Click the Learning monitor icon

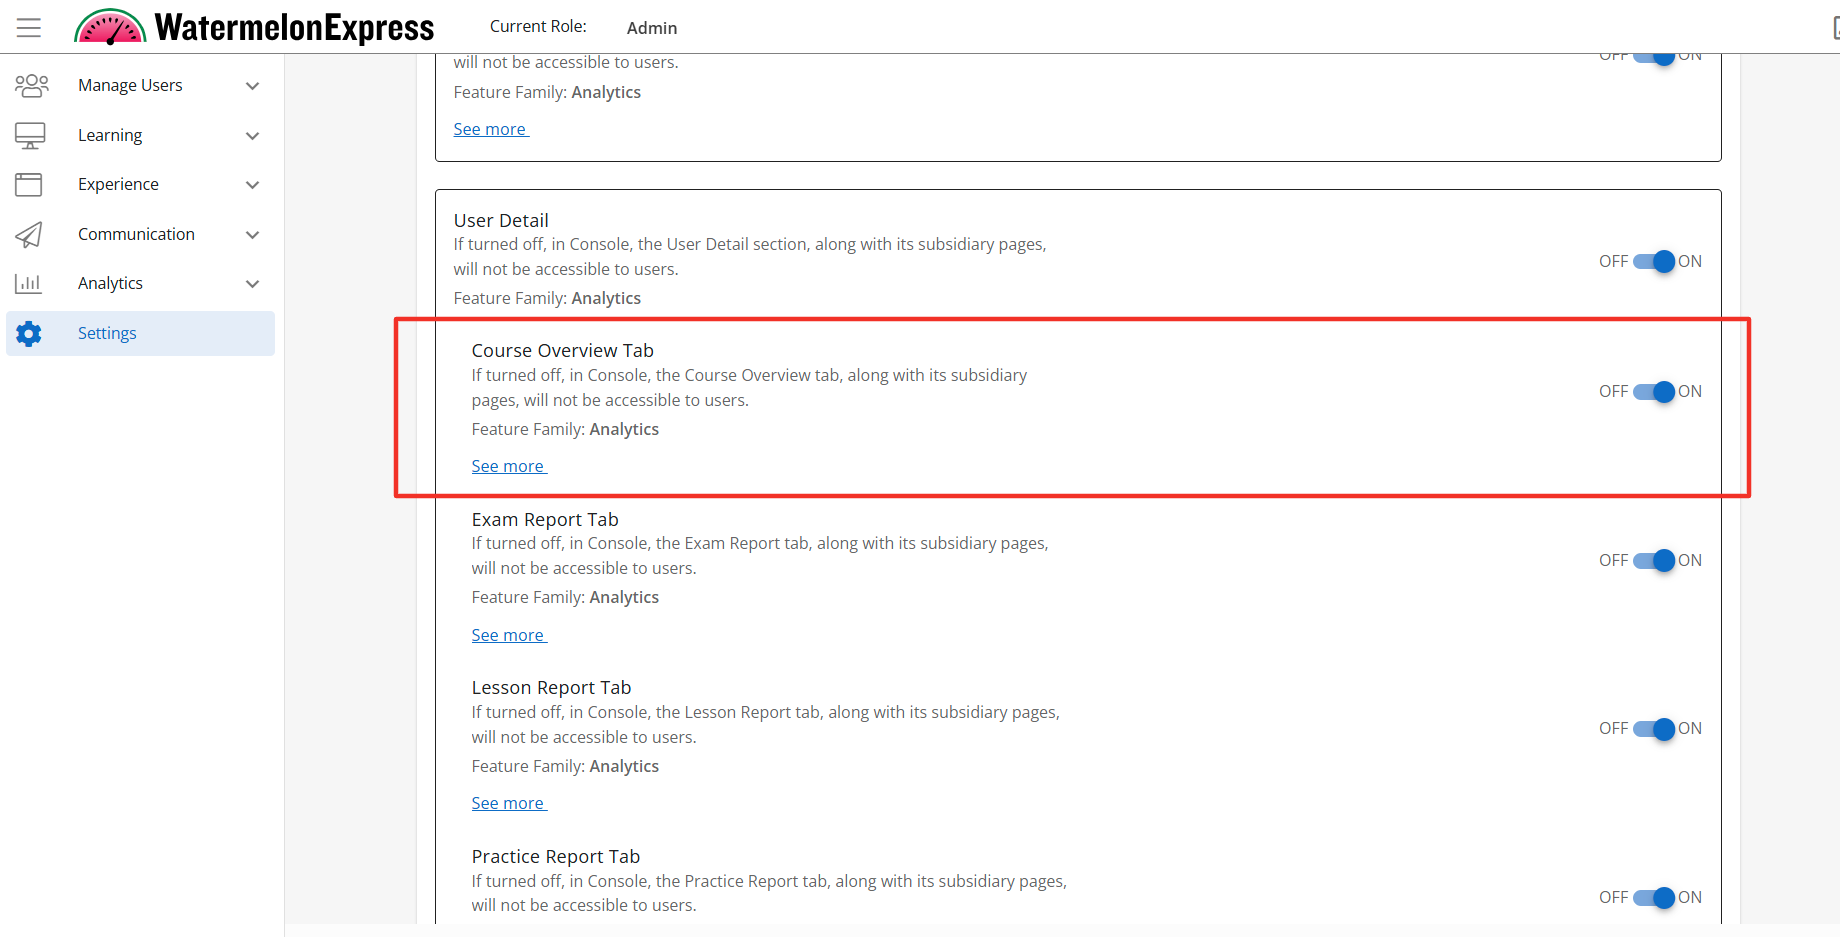click(x=30, y=135)
